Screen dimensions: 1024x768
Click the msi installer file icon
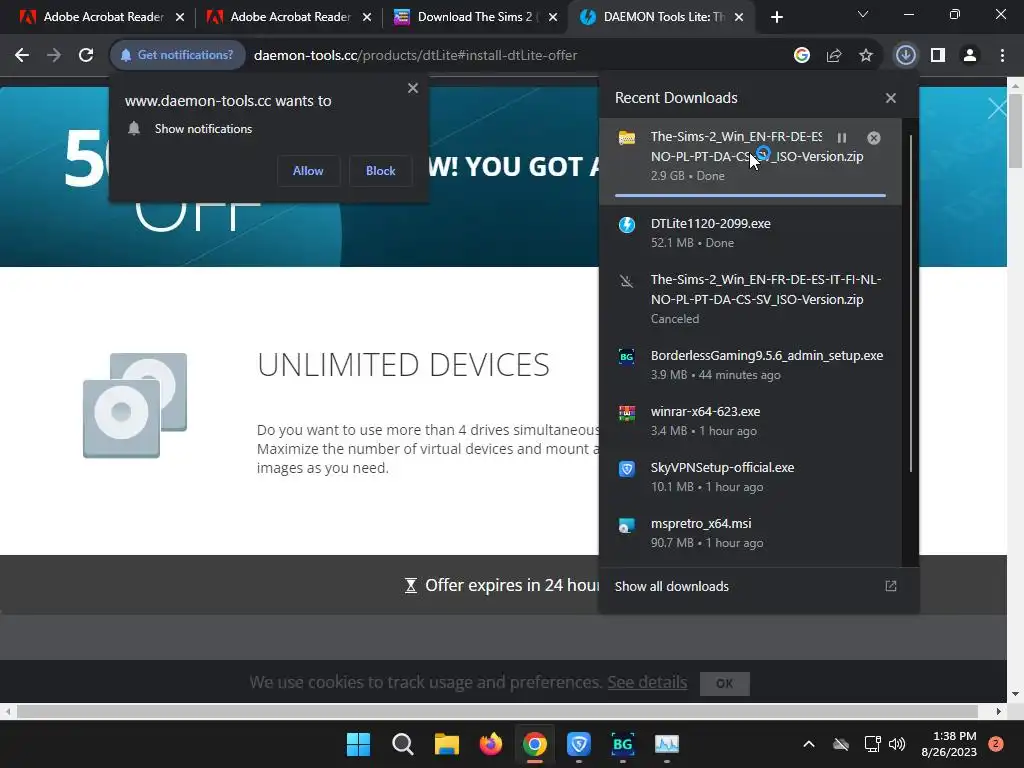627,525
